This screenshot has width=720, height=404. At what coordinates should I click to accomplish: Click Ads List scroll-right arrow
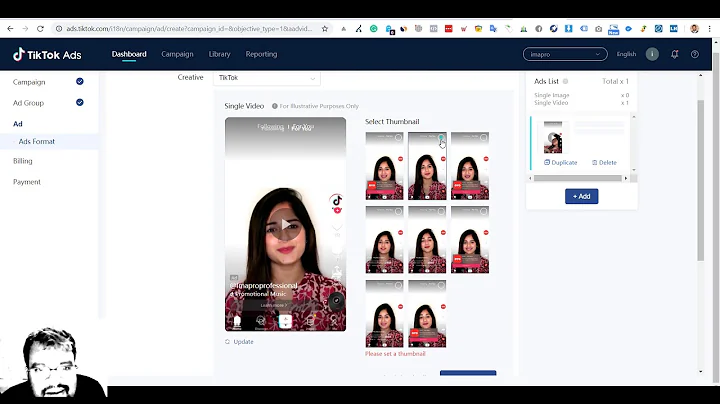pos(625,178)
